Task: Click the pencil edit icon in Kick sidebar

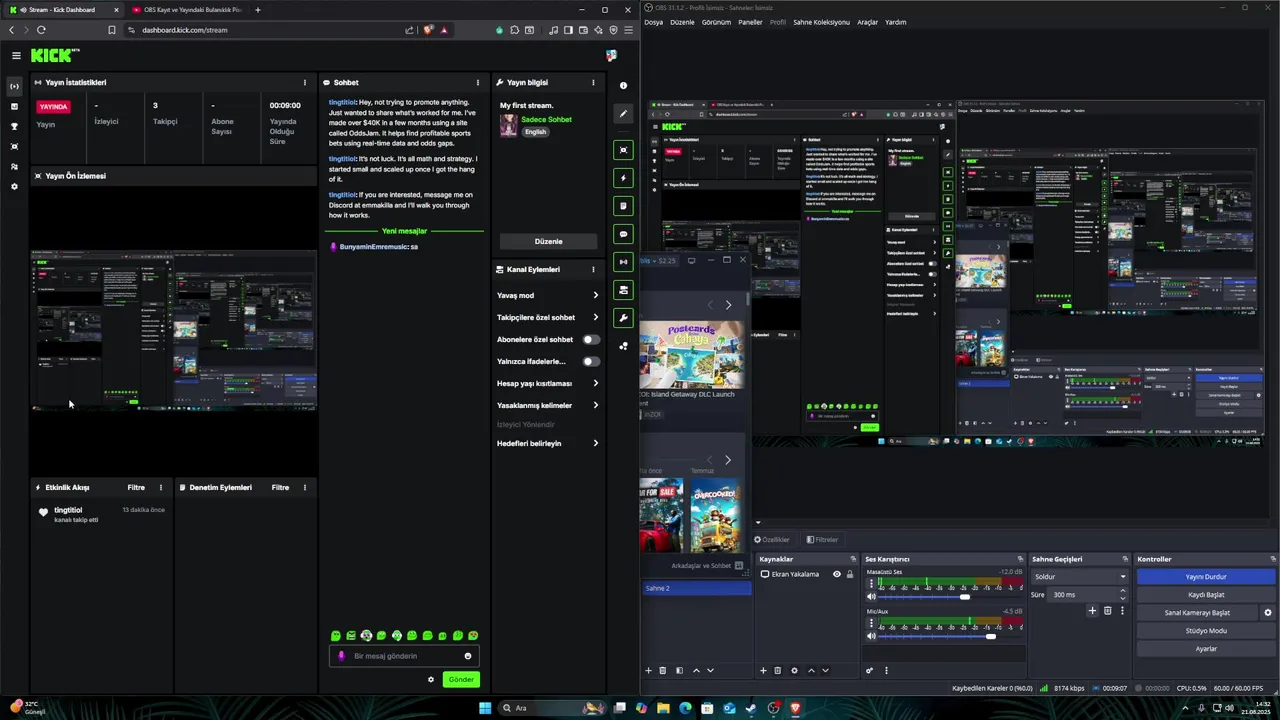Action: click(623, 113)
